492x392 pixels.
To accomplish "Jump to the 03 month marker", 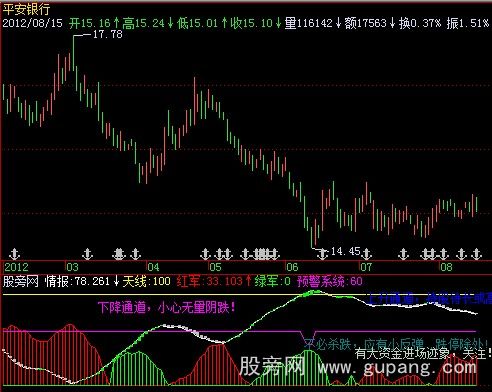I will [x=72, y=267].
